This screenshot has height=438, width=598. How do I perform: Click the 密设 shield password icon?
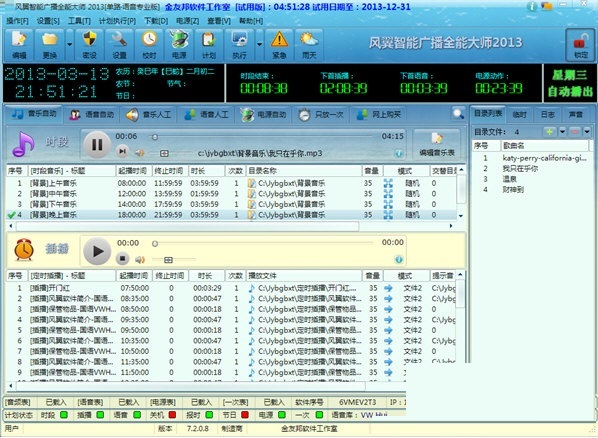tap(90, 45)
